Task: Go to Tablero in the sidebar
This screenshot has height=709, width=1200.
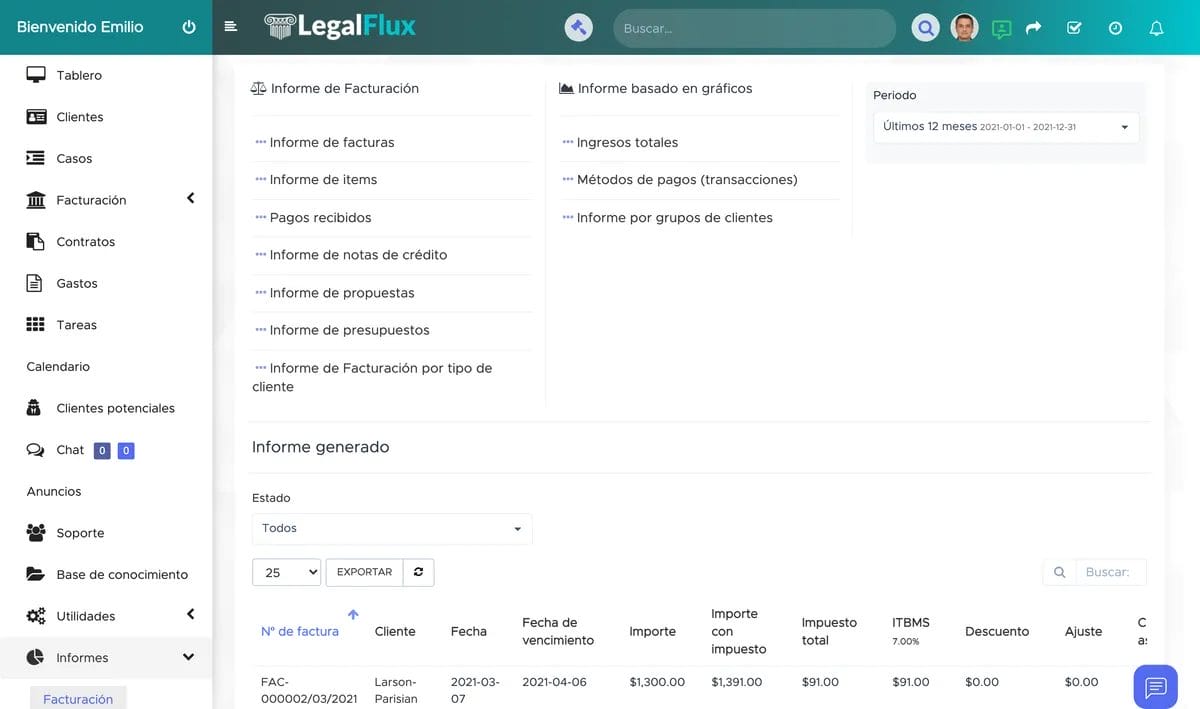Action: coord(78,75)
